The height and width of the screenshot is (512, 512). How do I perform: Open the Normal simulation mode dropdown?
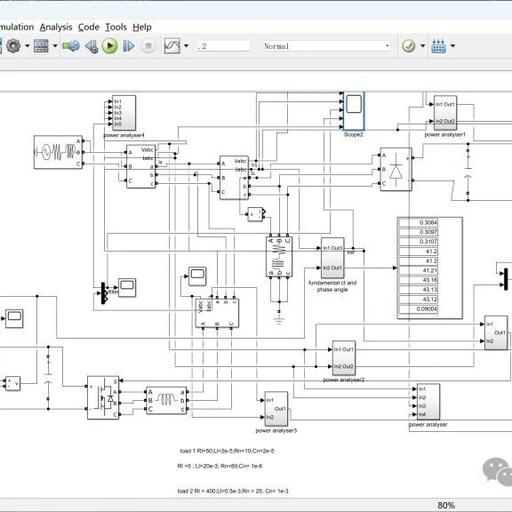click(326, 46)
